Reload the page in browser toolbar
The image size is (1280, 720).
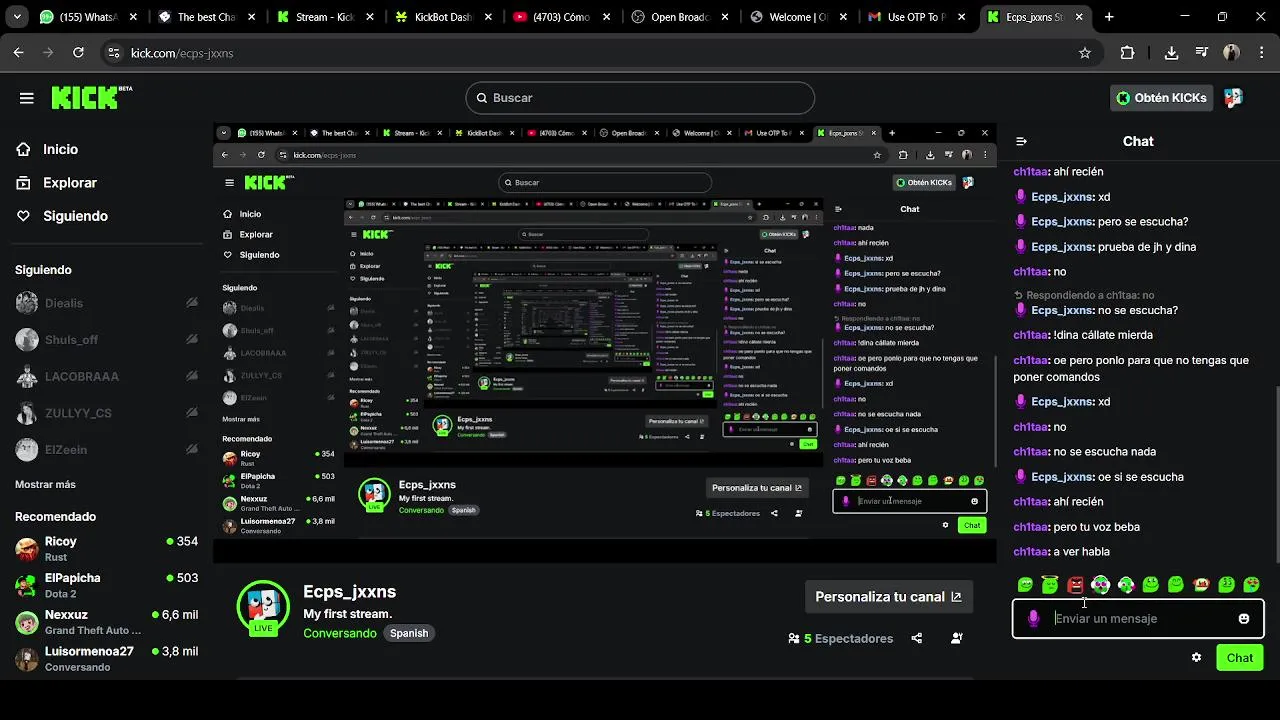tap(78, 53)
